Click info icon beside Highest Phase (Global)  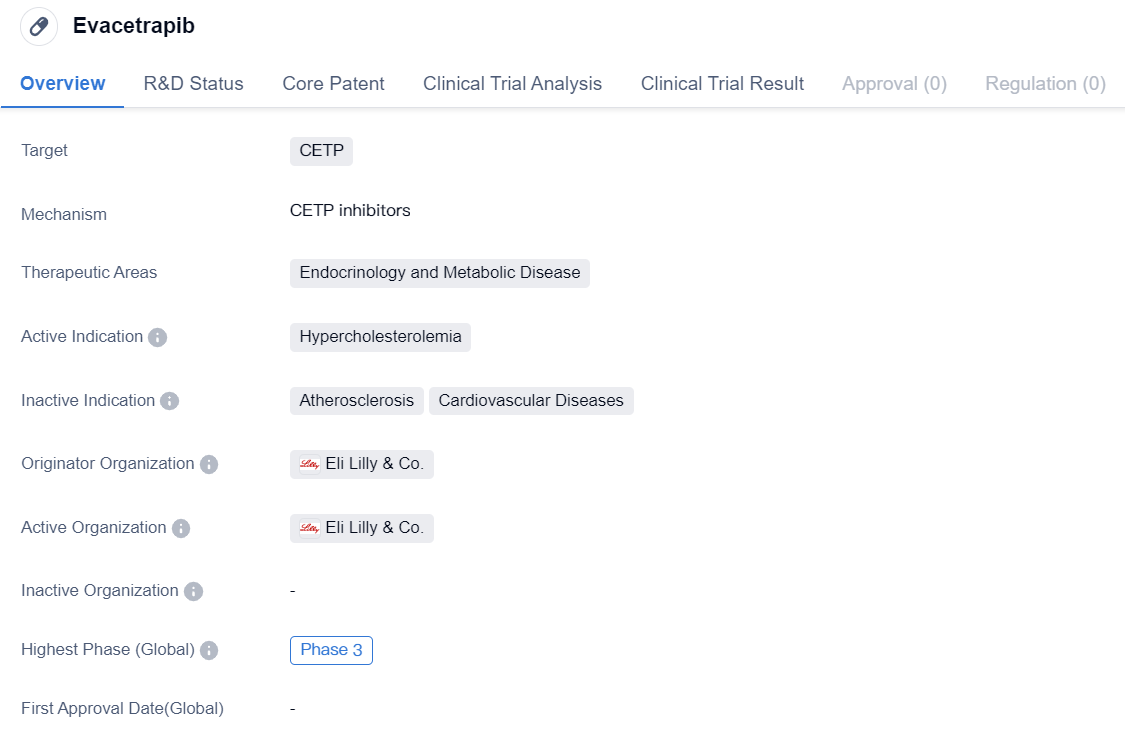tap(208, 650)
